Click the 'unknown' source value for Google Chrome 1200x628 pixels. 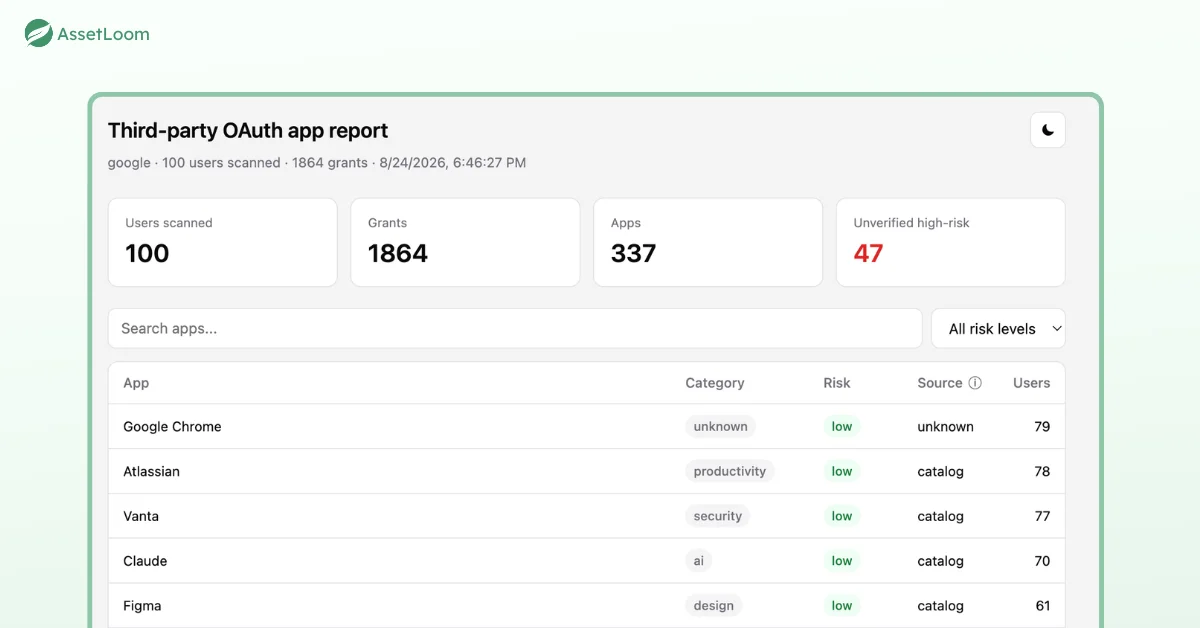click(945, 426)
